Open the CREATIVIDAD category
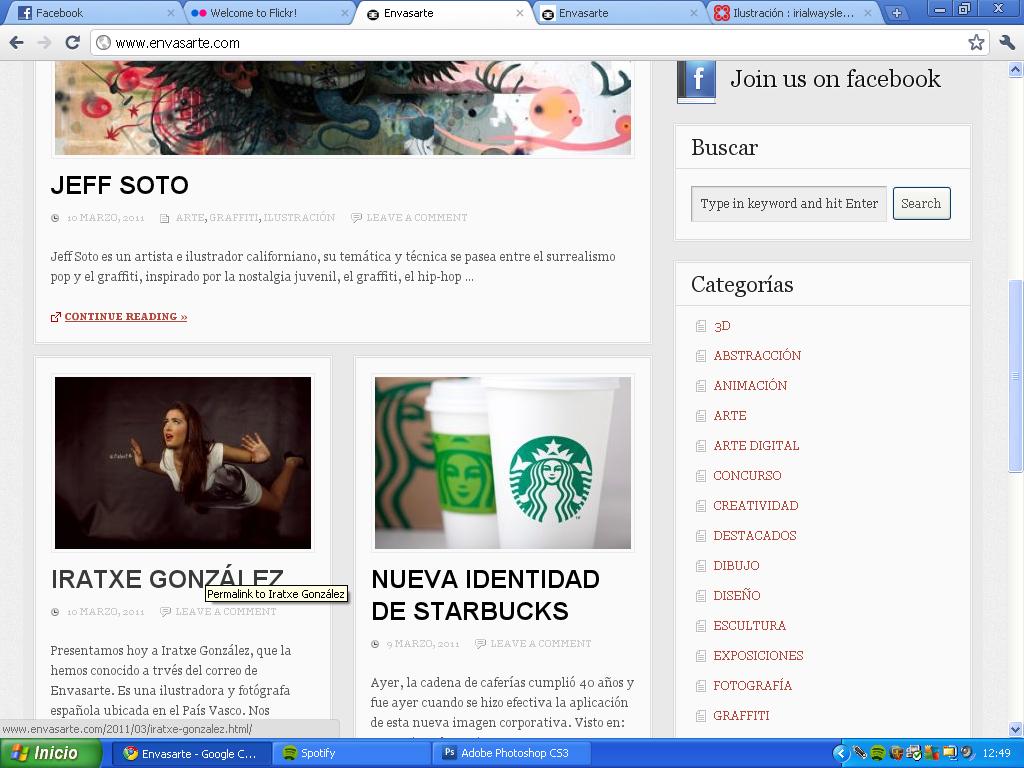 click(x=756, y=506)
